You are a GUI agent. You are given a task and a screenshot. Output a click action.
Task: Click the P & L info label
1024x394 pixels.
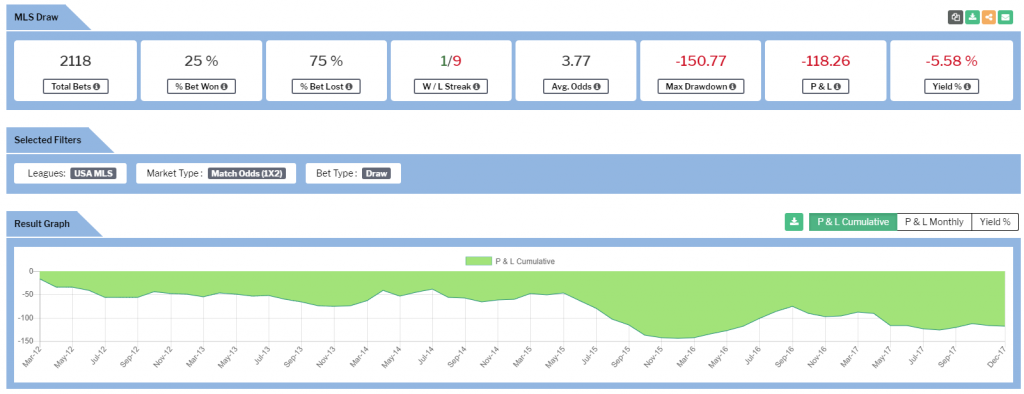pos(826,86)
